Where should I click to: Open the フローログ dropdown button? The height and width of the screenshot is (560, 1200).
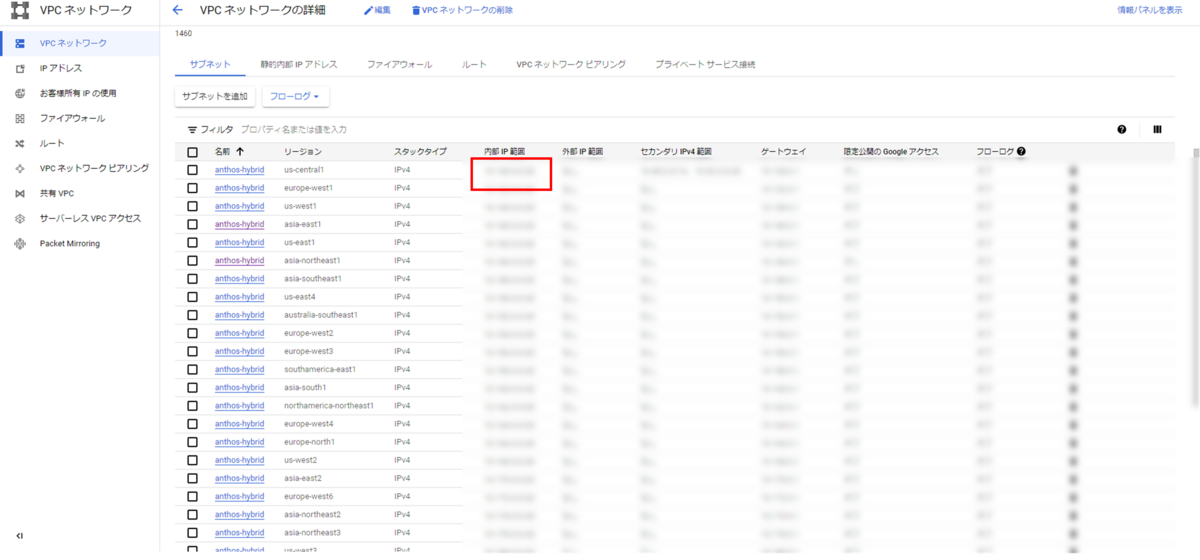pos(296,96)
